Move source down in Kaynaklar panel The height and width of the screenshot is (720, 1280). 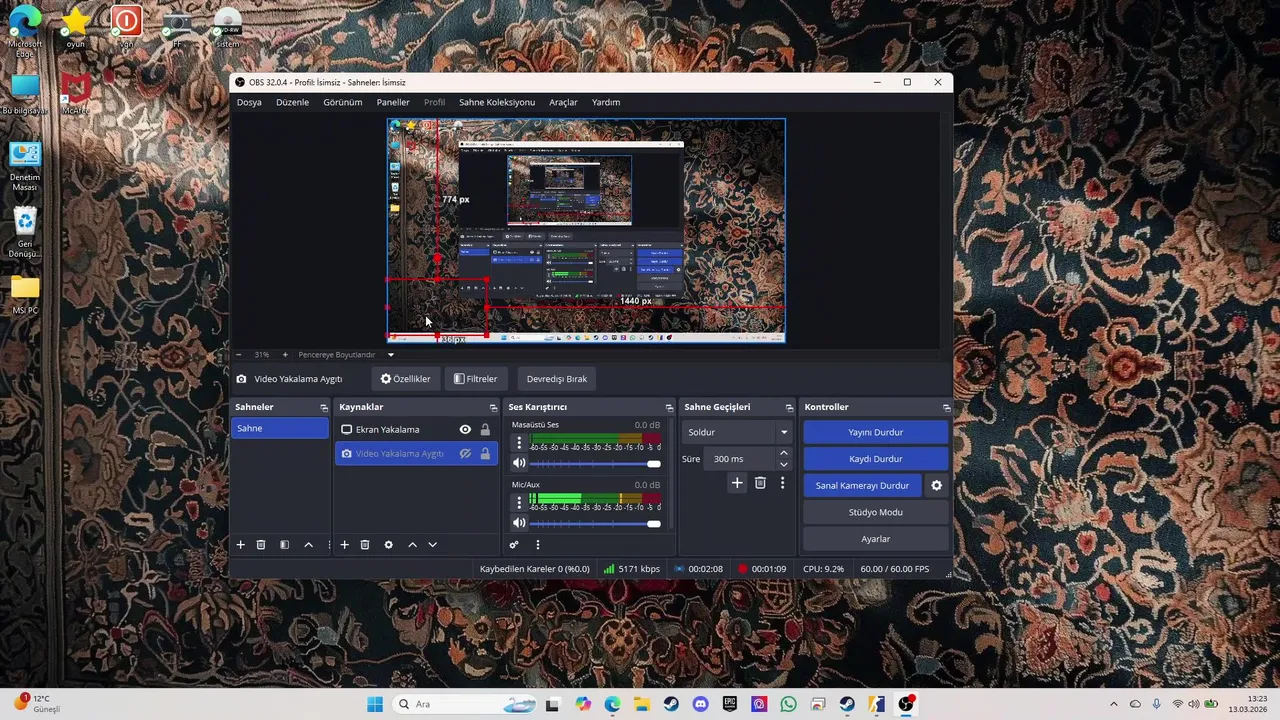click(x=432, y=545)
